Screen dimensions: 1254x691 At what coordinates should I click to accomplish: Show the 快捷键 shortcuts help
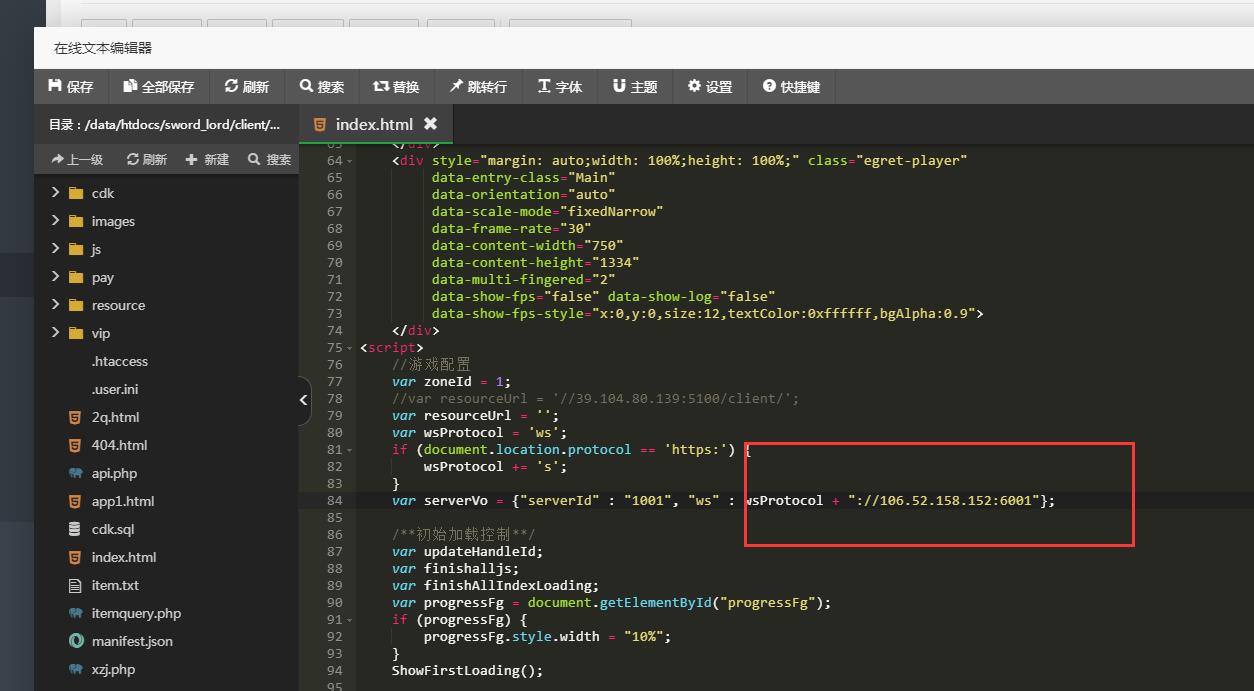point(791,87)
